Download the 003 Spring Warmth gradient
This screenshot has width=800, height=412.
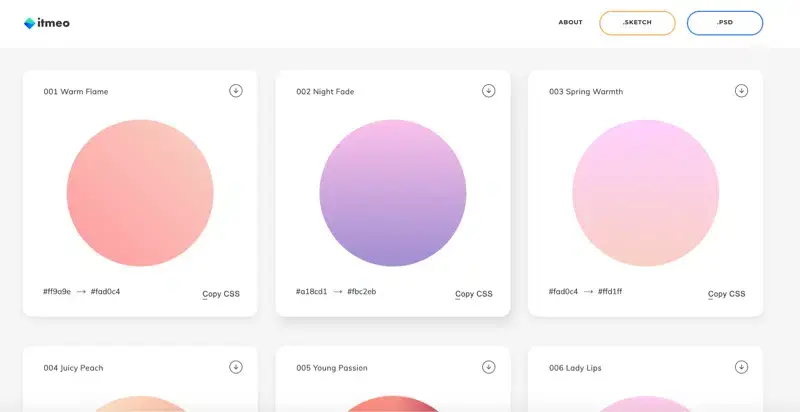(x=741, y=91)
